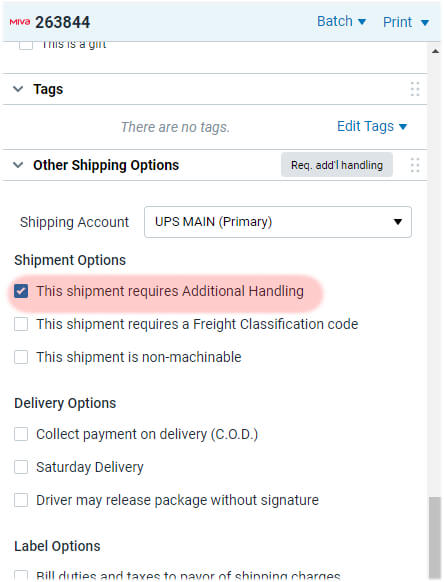
Task: Grab the Tags section drag handle
Action: 415,89
